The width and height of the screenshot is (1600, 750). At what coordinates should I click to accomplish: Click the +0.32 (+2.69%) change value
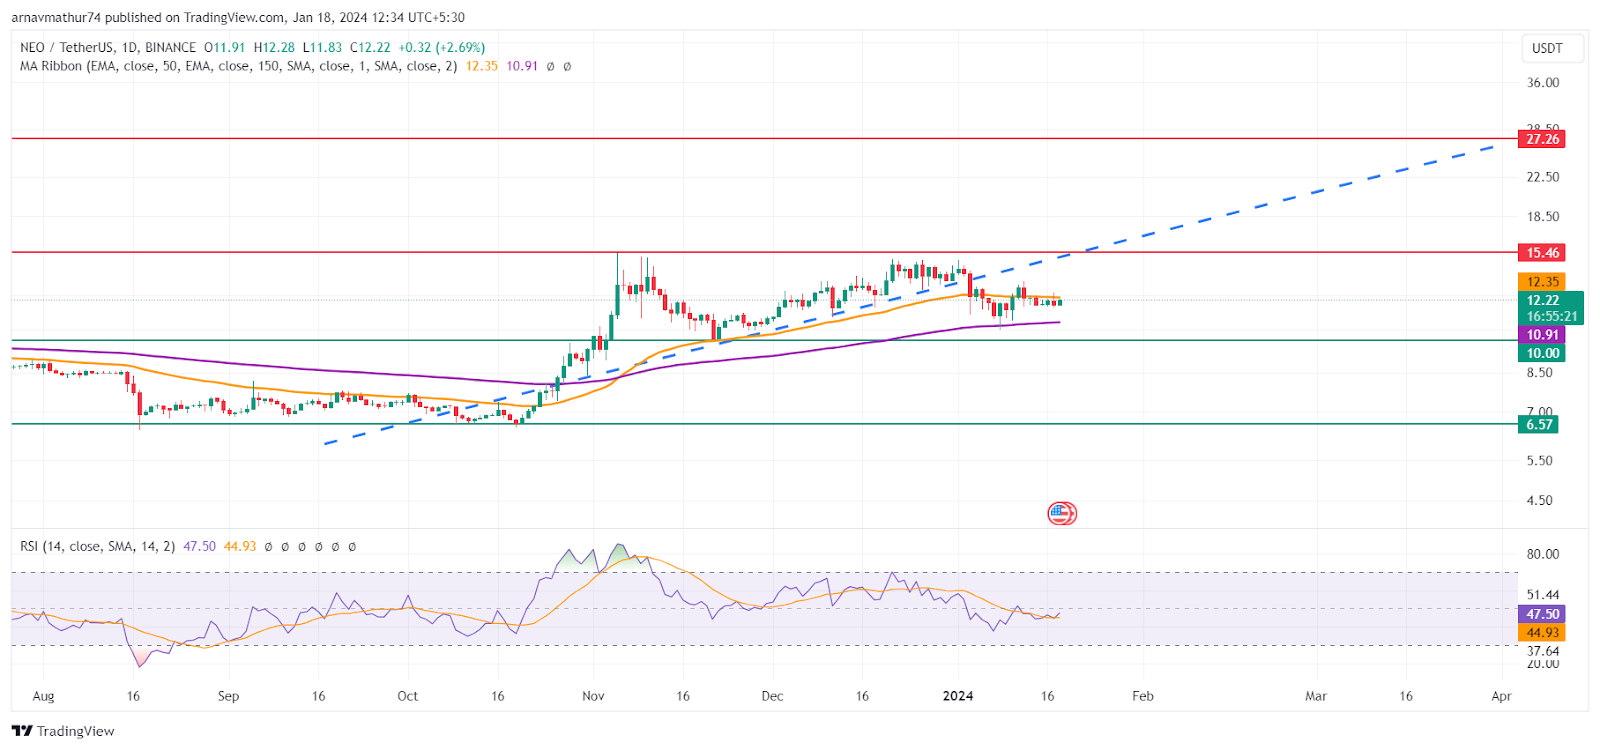(x=441, y=47)
